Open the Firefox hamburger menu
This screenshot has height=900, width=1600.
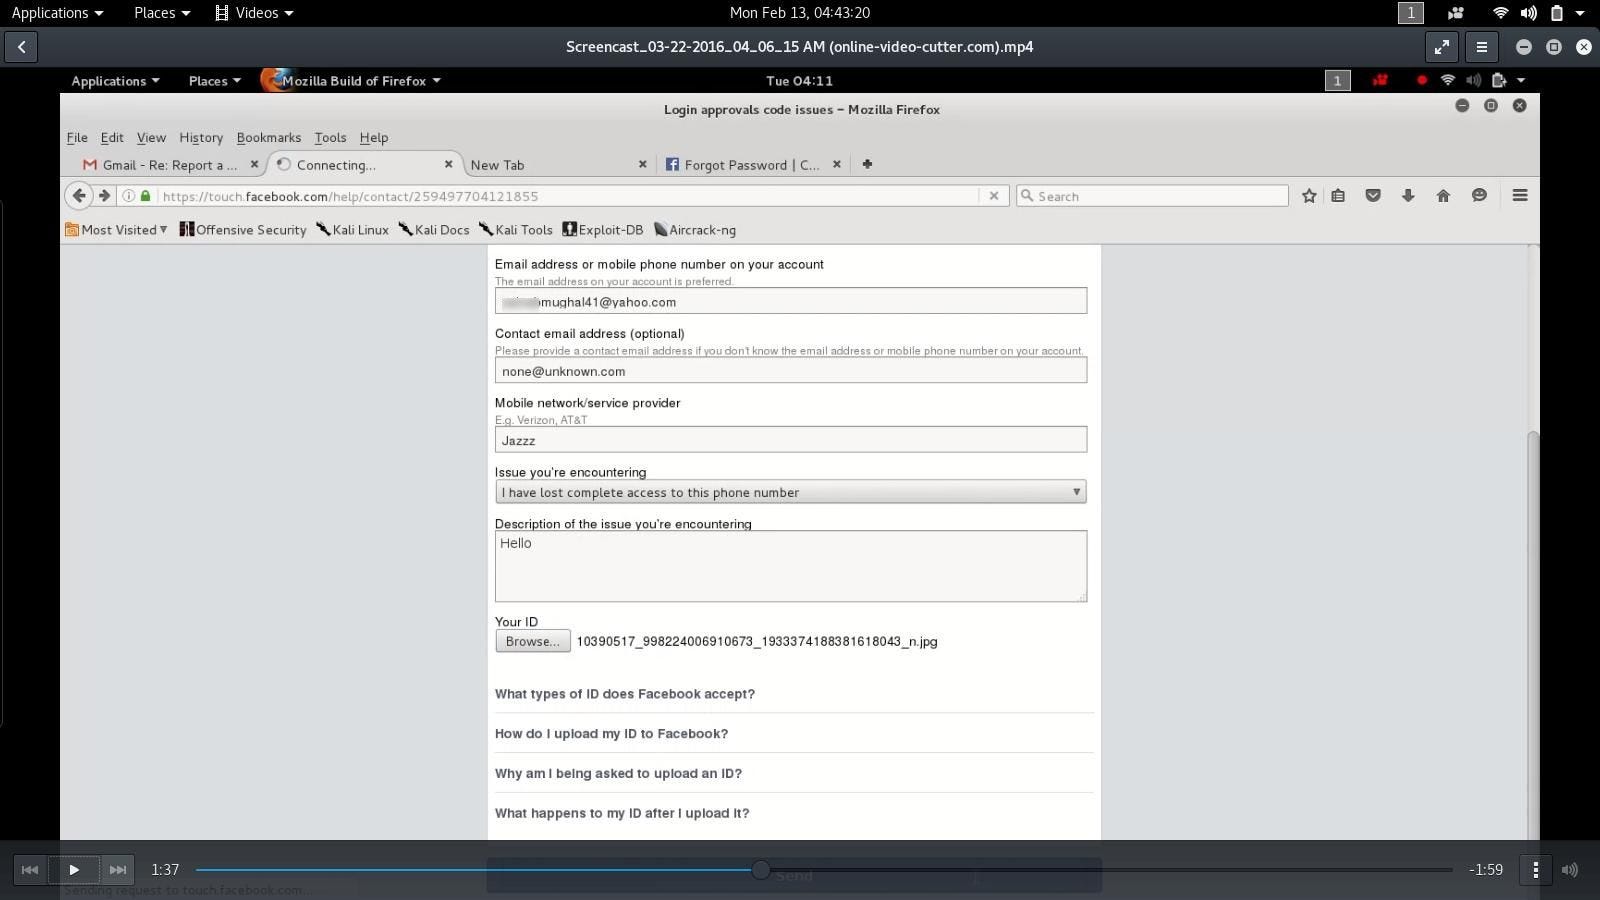pos(1520,196)
